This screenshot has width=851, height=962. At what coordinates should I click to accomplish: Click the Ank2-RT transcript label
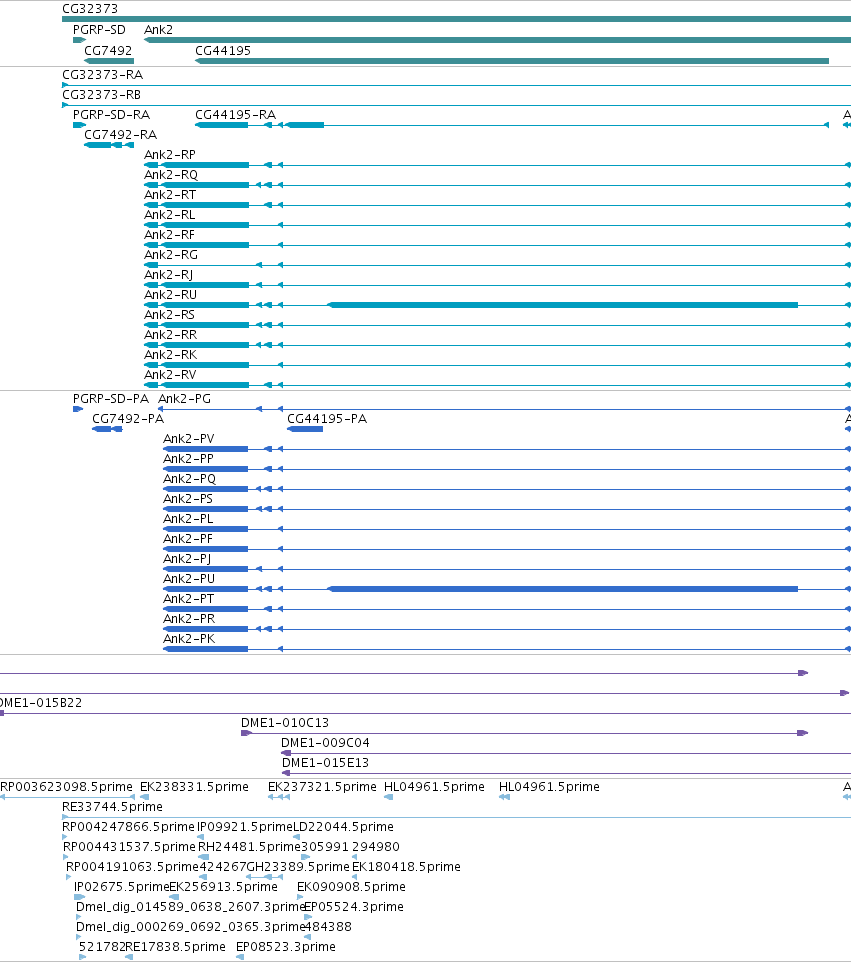pos(170,194)
